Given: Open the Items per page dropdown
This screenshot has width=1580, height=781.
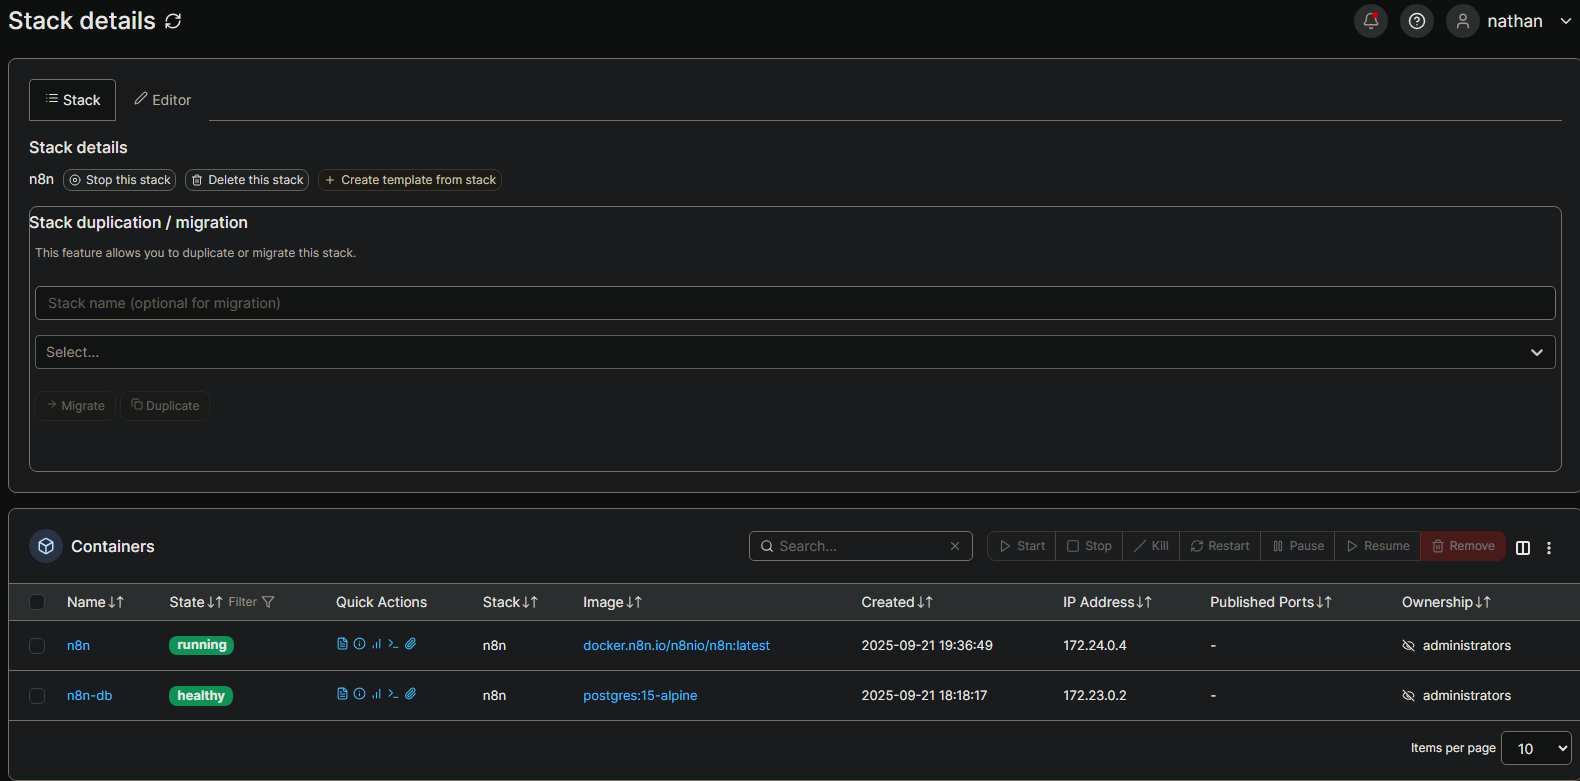Looking at the screenshot, I should 1535,748.
